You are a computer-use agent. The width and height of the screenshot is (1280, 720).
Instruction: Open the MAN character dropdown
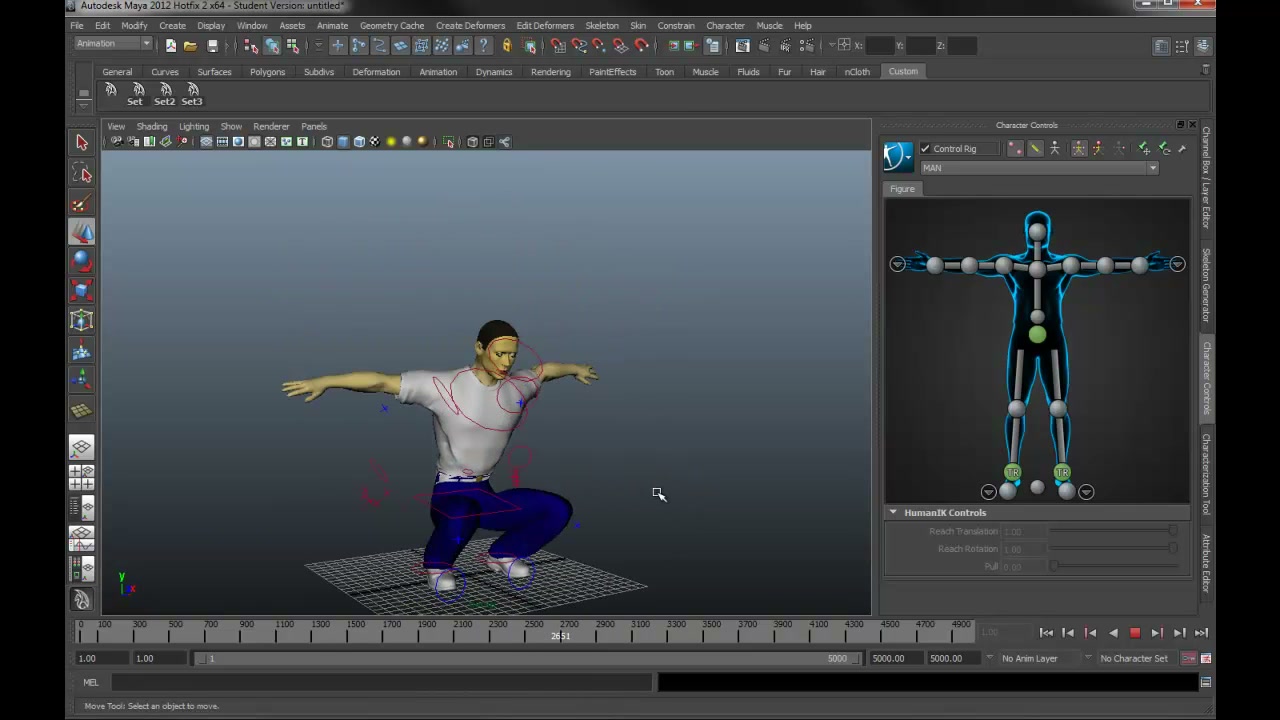point(1039,168)
